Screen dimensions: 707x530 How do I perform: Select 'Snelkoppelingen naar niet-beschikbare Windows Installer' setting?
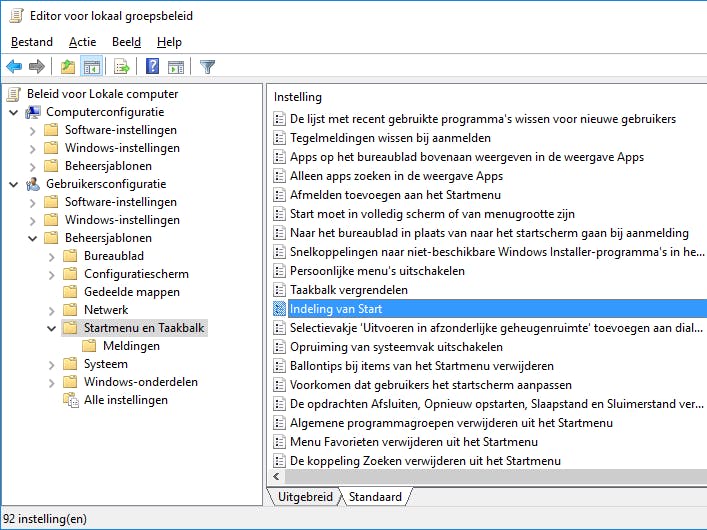(x=497, y=252)
